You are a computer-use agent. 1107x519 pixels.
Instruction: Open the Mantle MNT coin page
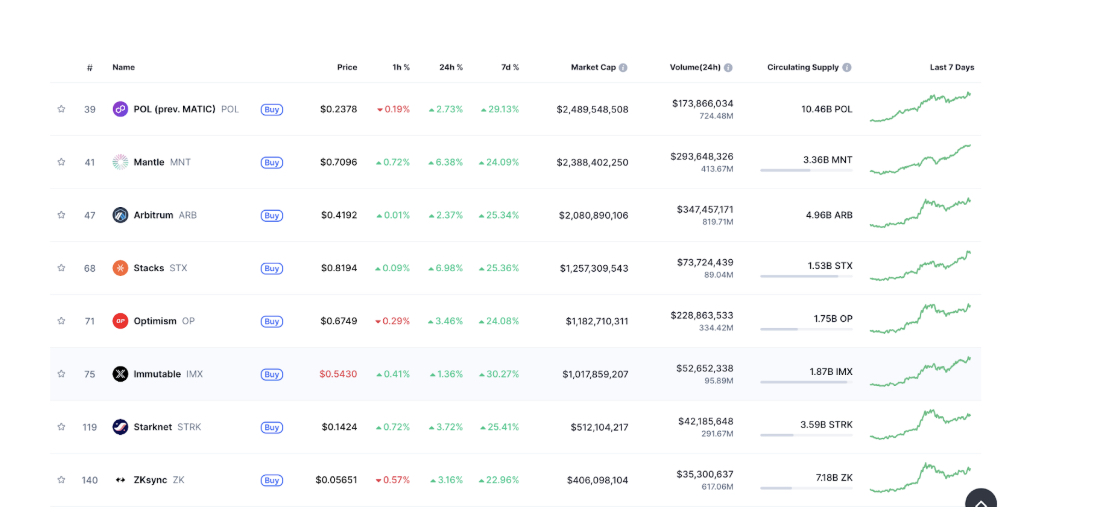(x=162, y=162)
